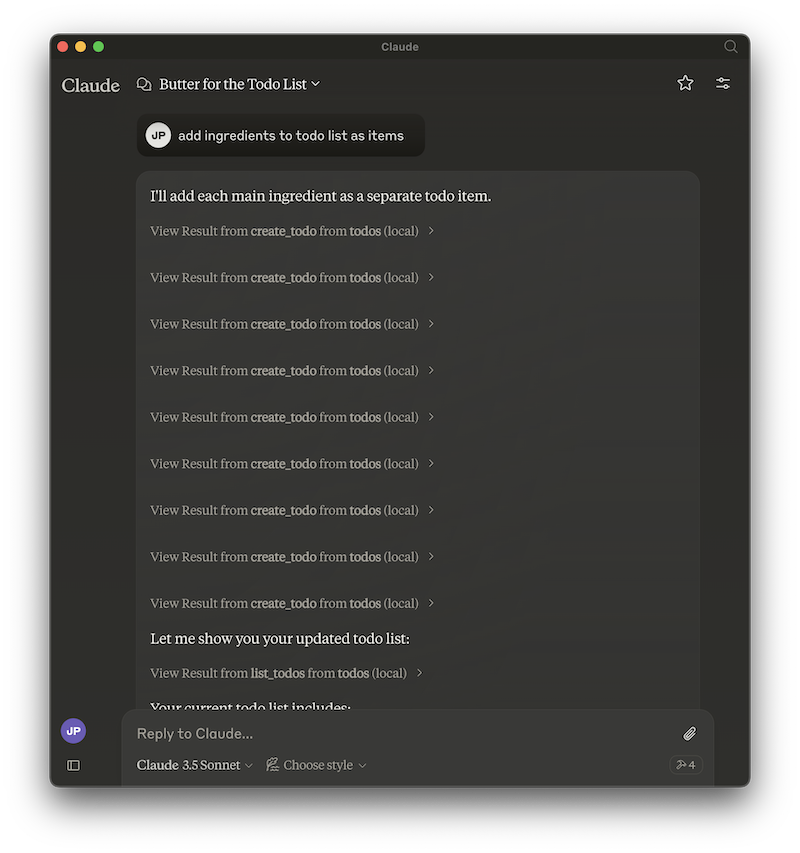This screenshot has width=800, height=853.
Task: Open conversation settings via the sliders icon
Action: [723, 83]
